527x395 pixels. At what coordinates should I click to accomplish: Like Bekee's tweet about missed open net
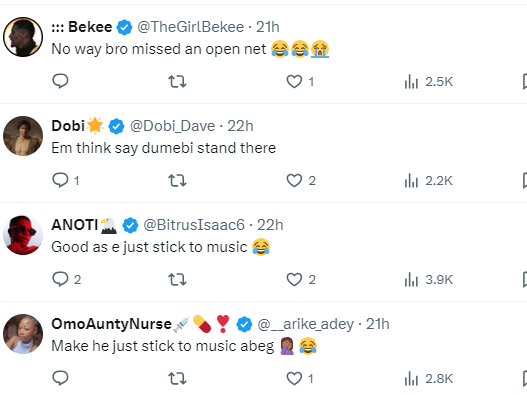[300, 81]
